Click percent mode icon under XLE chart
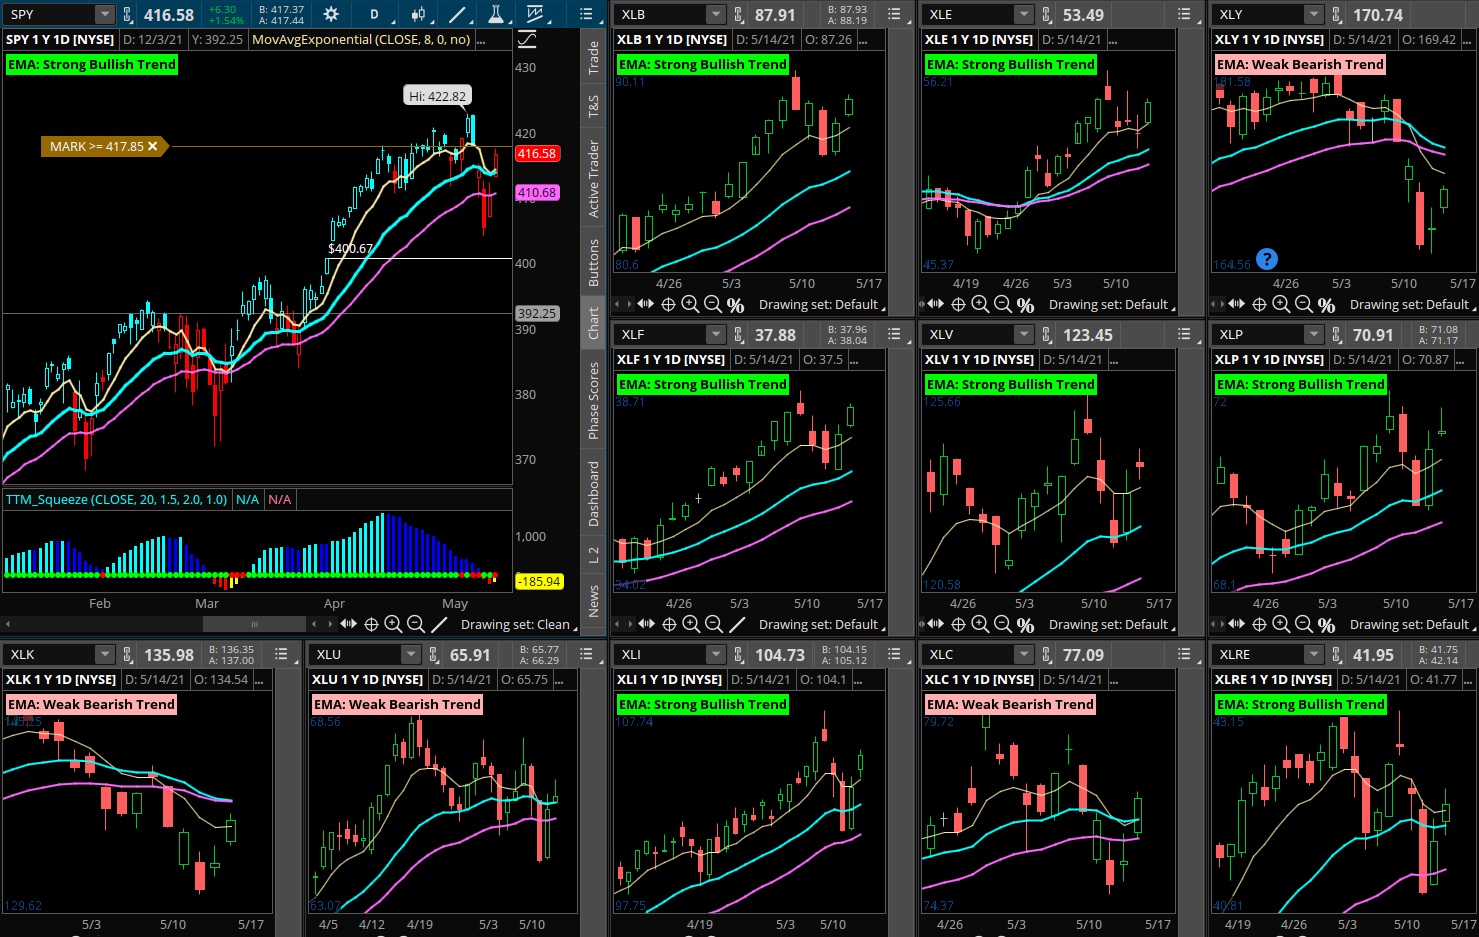 click(x=1025, y=305)
